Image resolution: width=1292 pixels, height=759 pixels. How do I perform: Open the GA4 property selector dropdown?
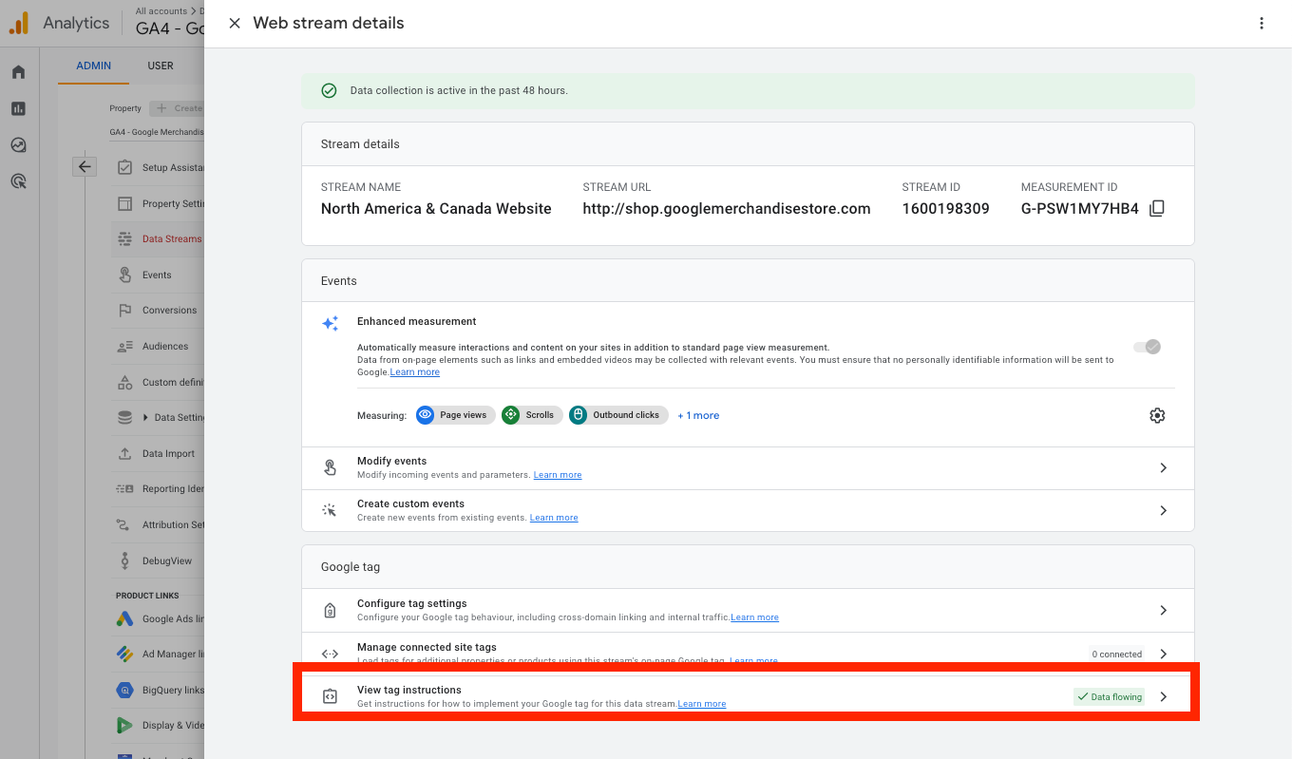click(x=157, y=132)
